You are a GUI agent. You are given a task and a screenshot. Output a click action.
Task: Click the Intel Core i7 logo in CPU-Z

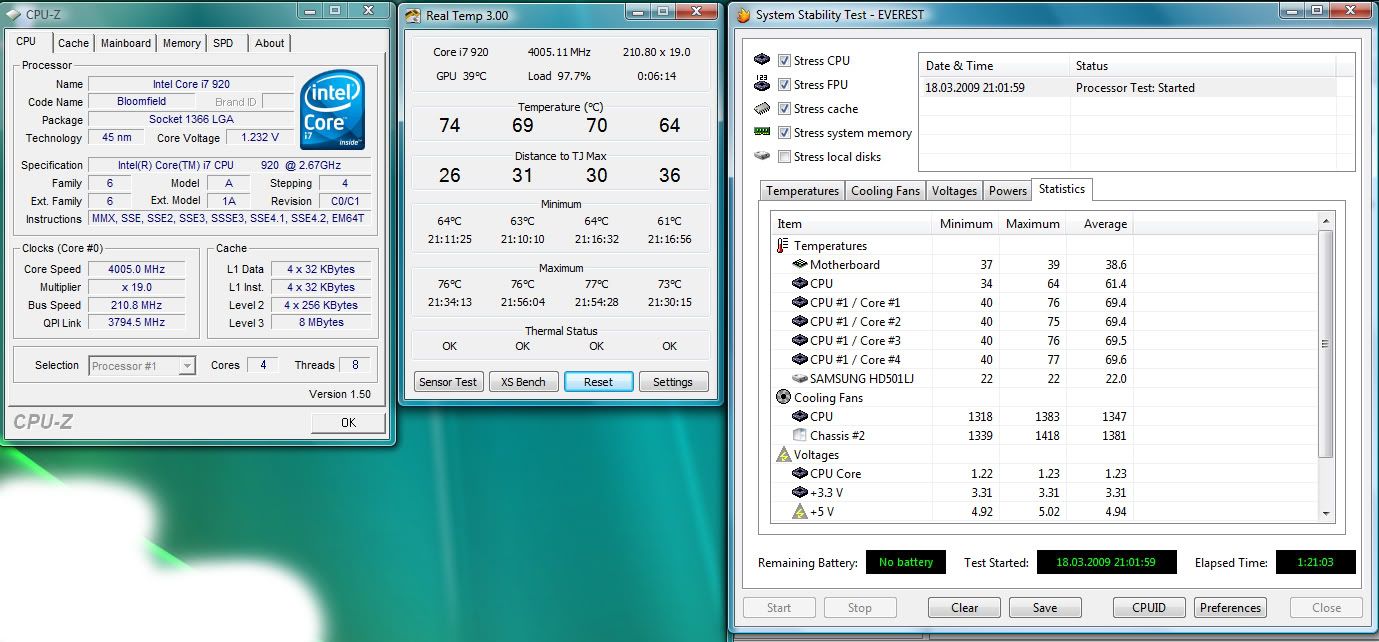click(333, 110)
